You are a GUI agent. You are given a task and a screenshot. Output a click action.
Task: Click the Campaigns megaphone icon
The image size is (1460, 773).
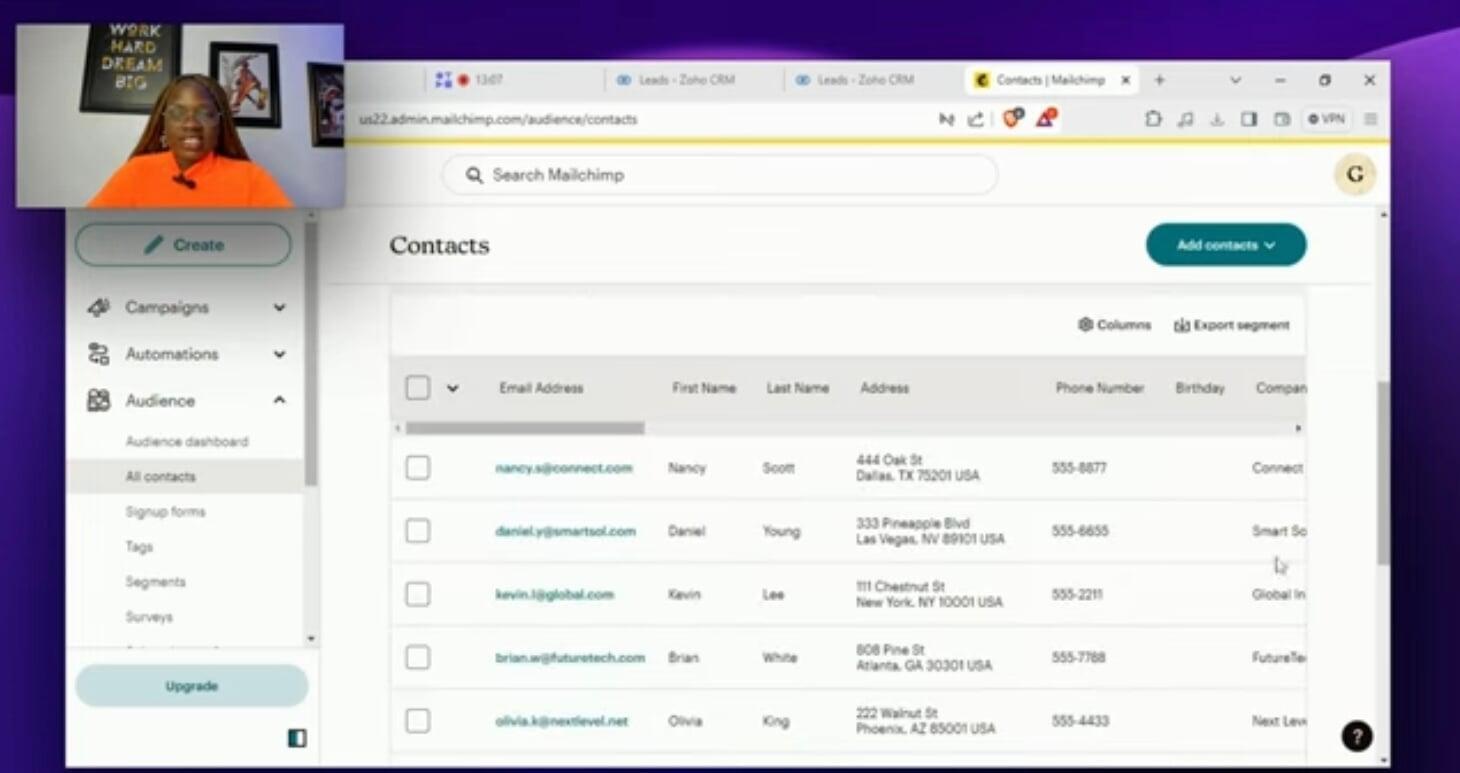(98, 308)
